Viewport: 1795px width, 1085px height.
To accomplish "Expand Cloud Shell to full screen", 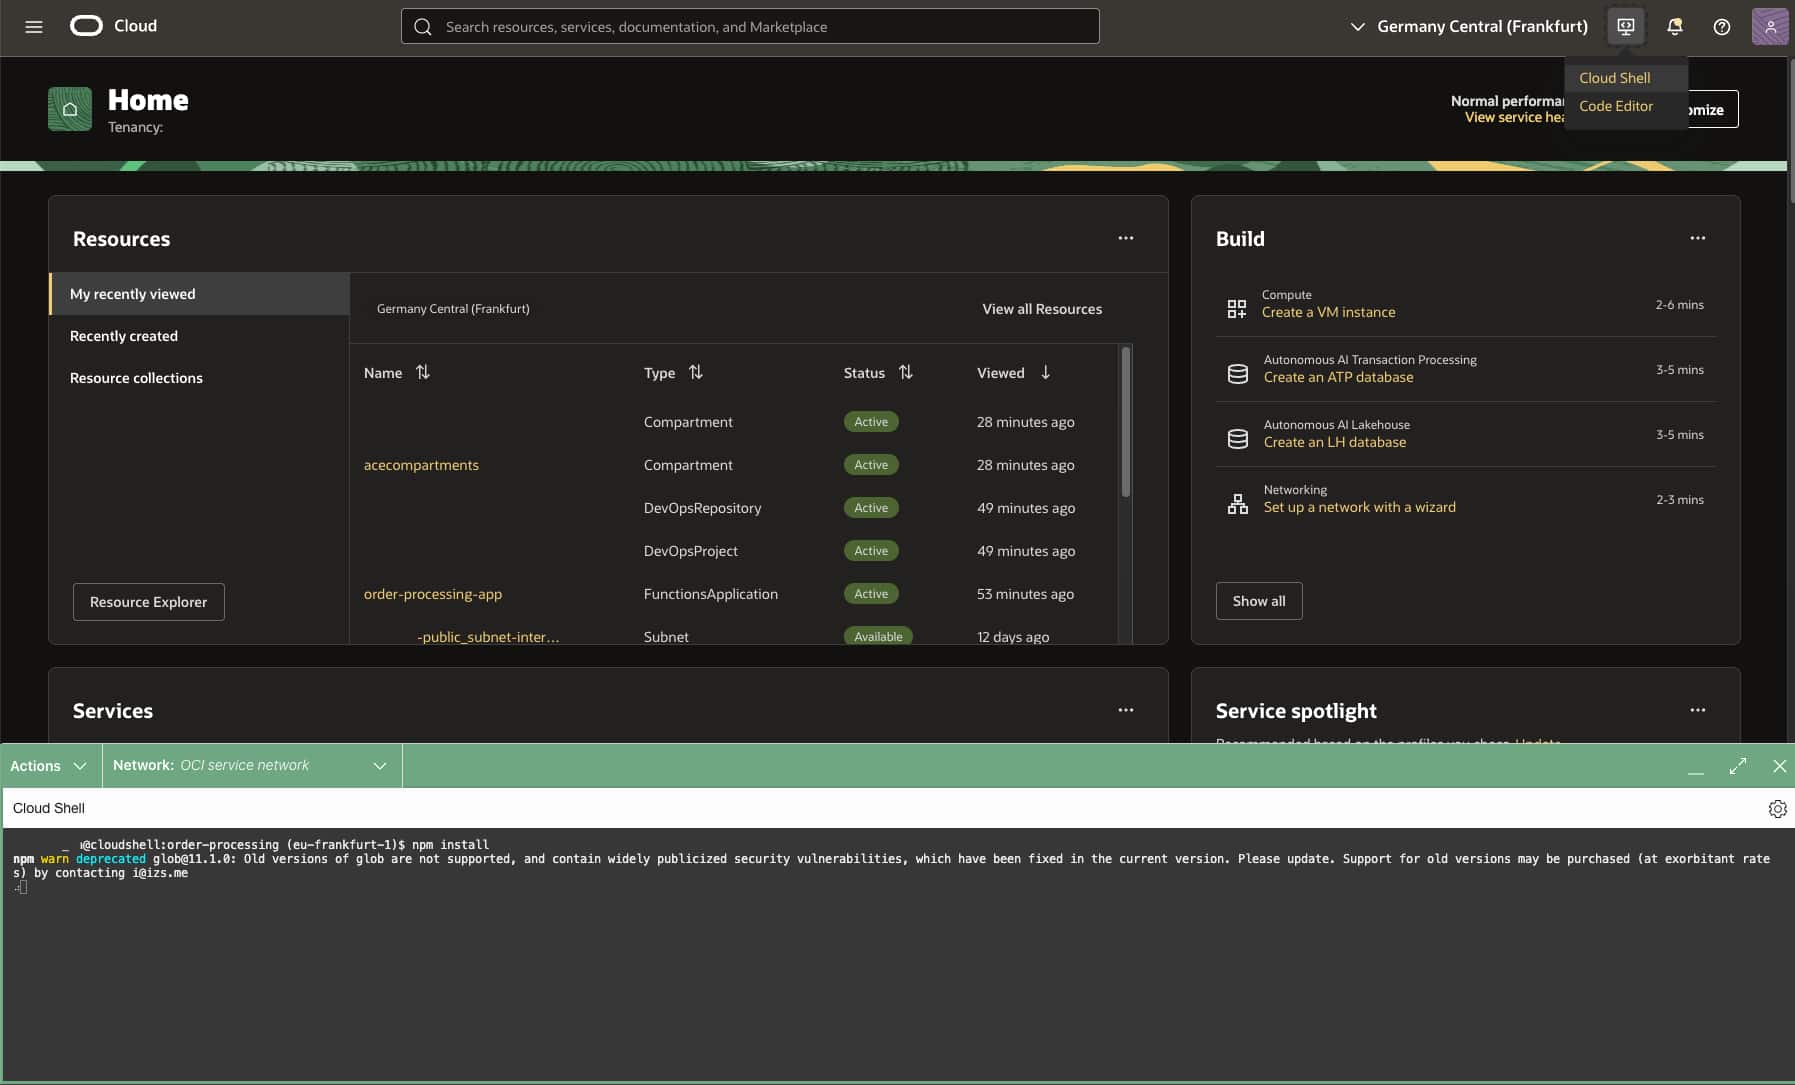I will point(1738,765).
